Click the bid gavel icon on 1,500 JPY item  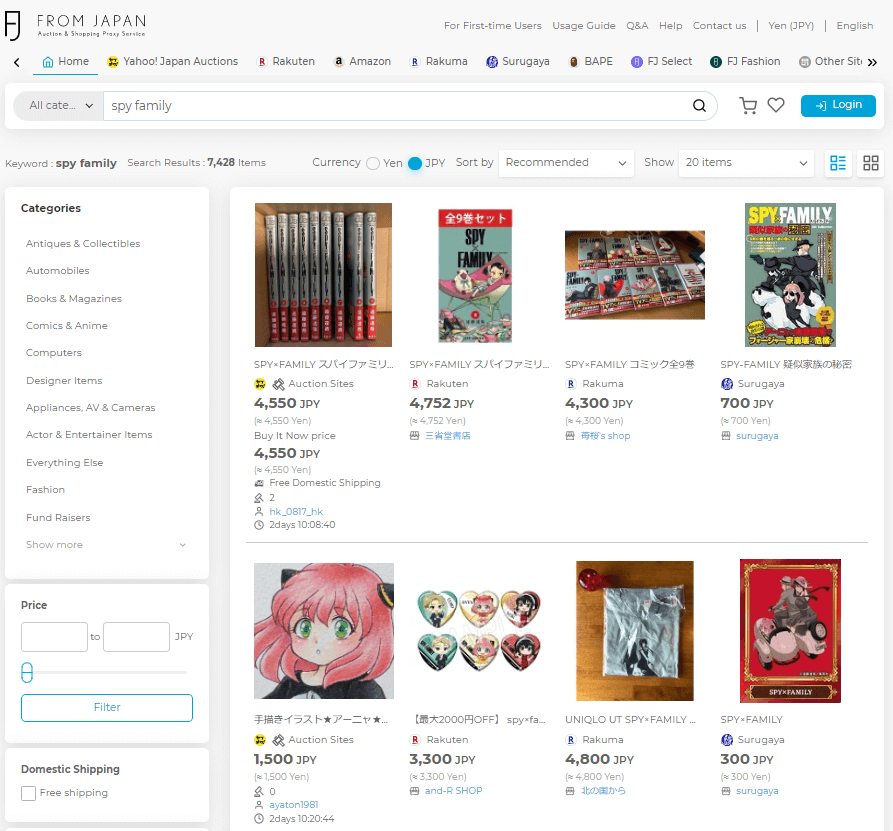point(259,792)
